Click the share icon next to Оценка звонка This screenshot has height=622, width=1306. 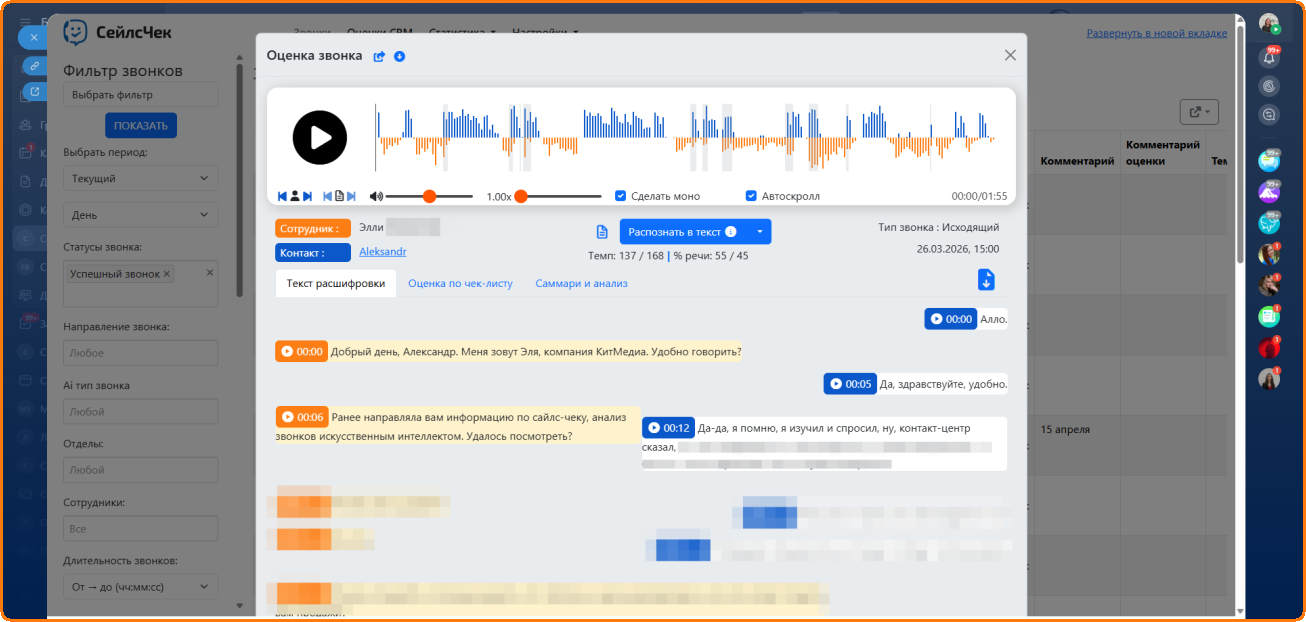click(x=379, y=57)
